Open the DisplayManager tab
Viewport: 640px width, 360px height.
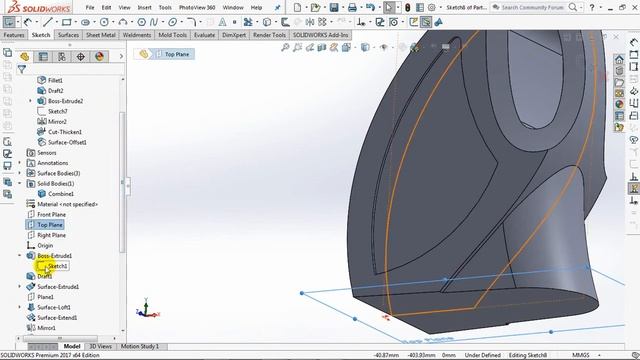(x=99, y=56)
